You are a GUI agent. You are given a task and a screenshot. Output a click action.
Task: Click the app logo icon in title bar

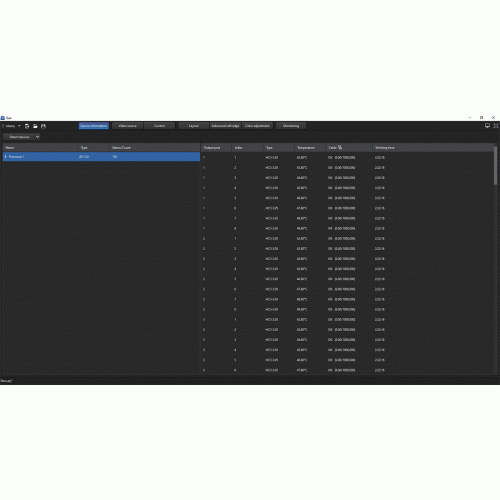click(x=3, y=118)
